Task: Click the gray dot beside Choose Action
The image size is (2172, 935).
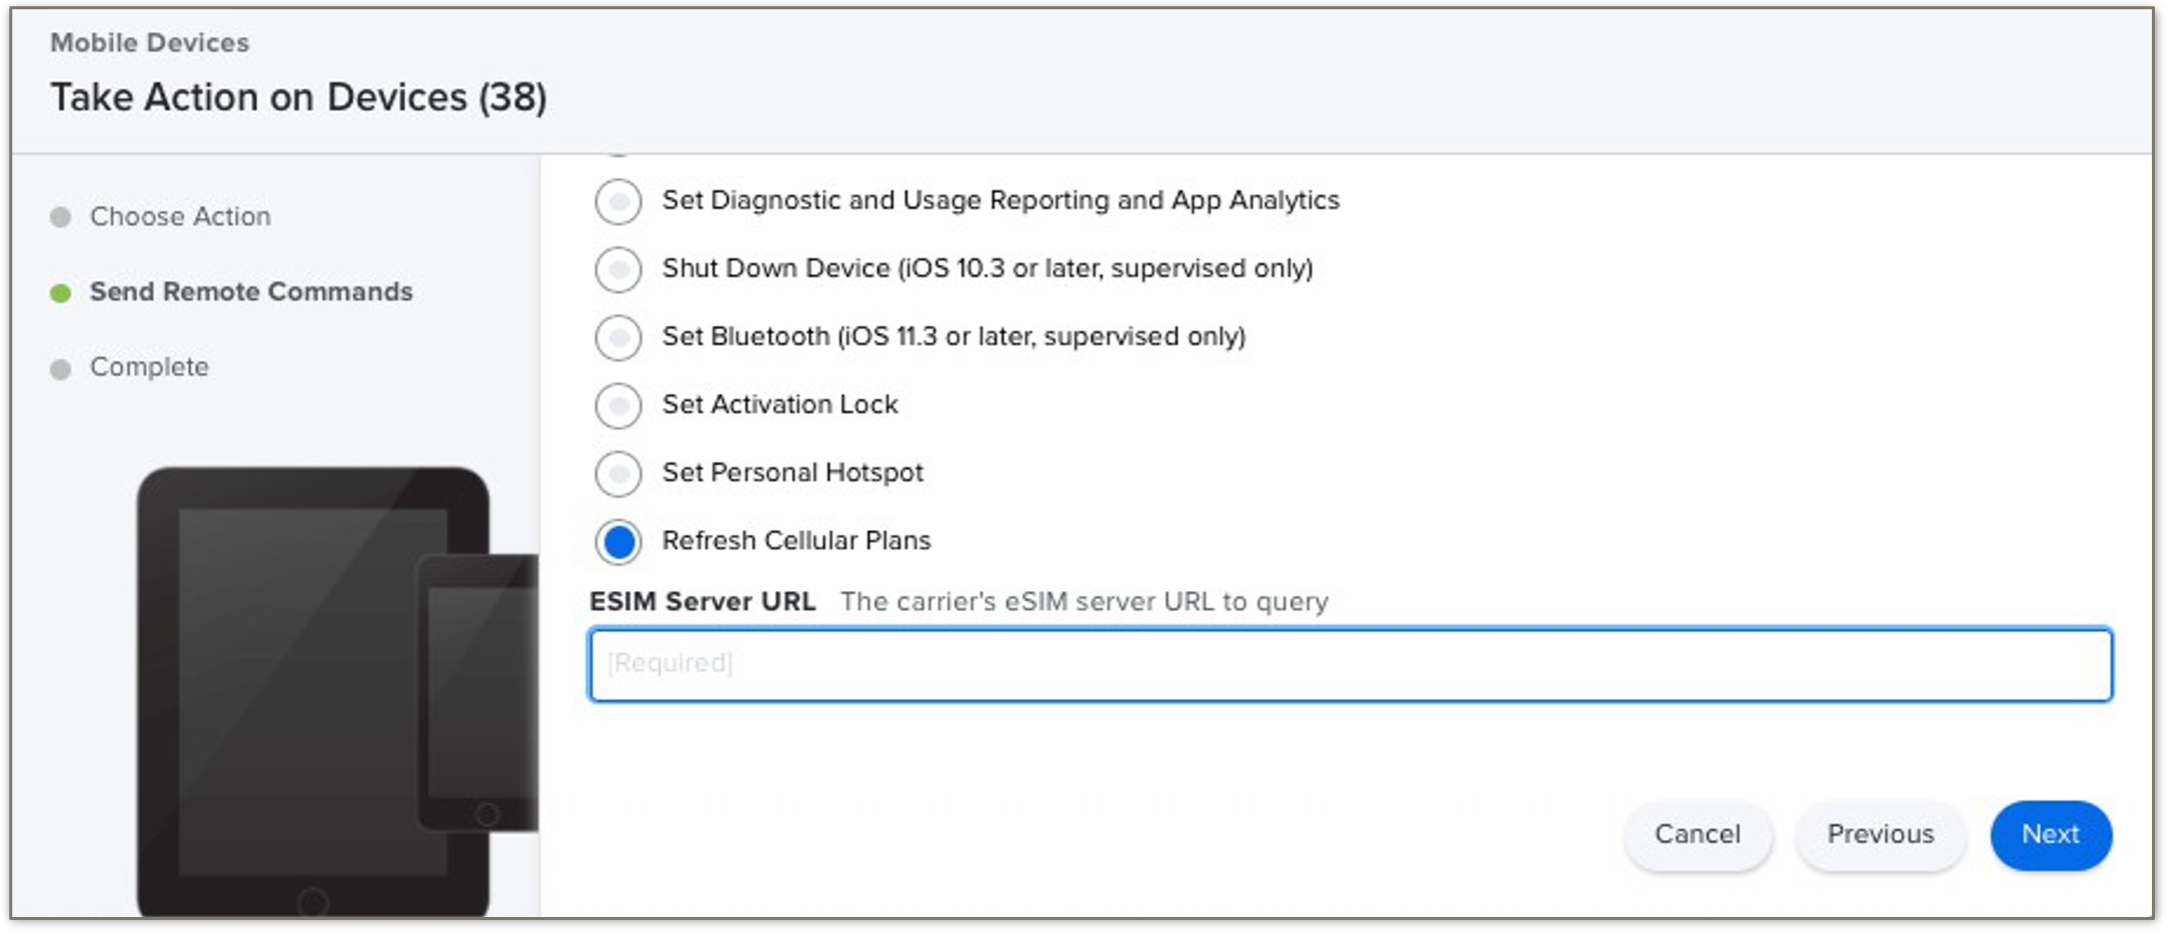Action: [61, 217]
